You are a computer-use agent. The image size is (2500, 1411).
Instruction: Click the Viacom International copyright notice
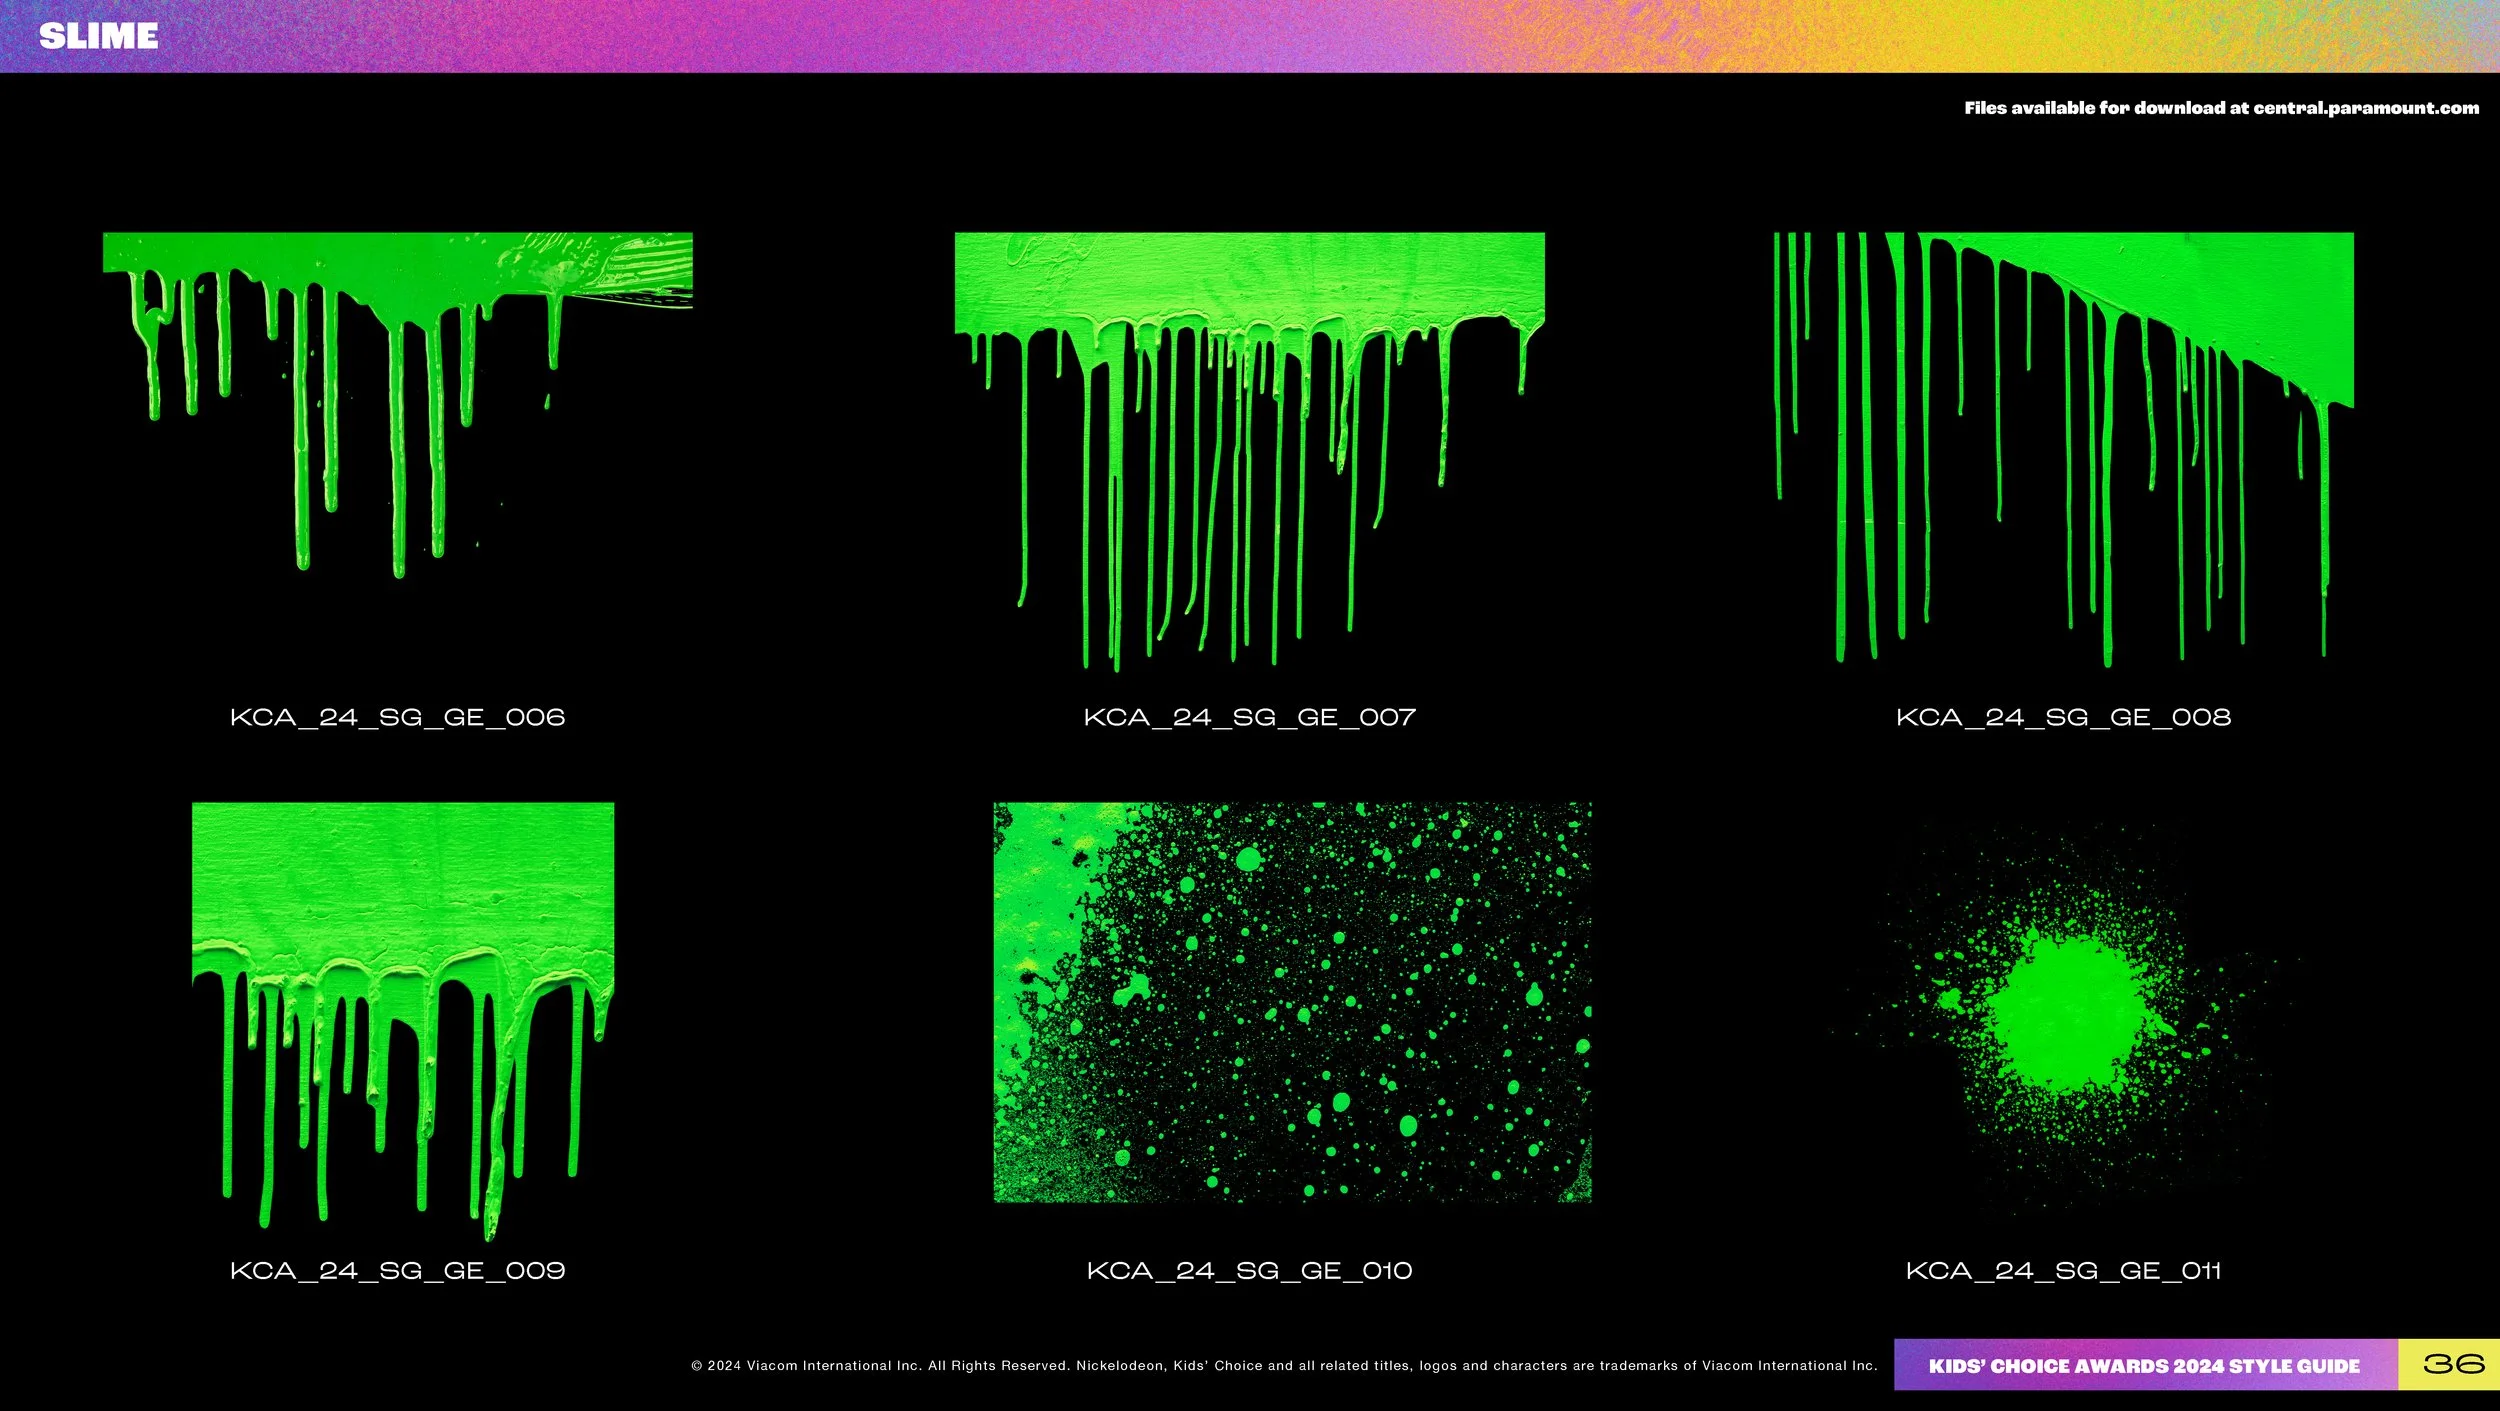pyautogui.click(x=1284, y=1365)
